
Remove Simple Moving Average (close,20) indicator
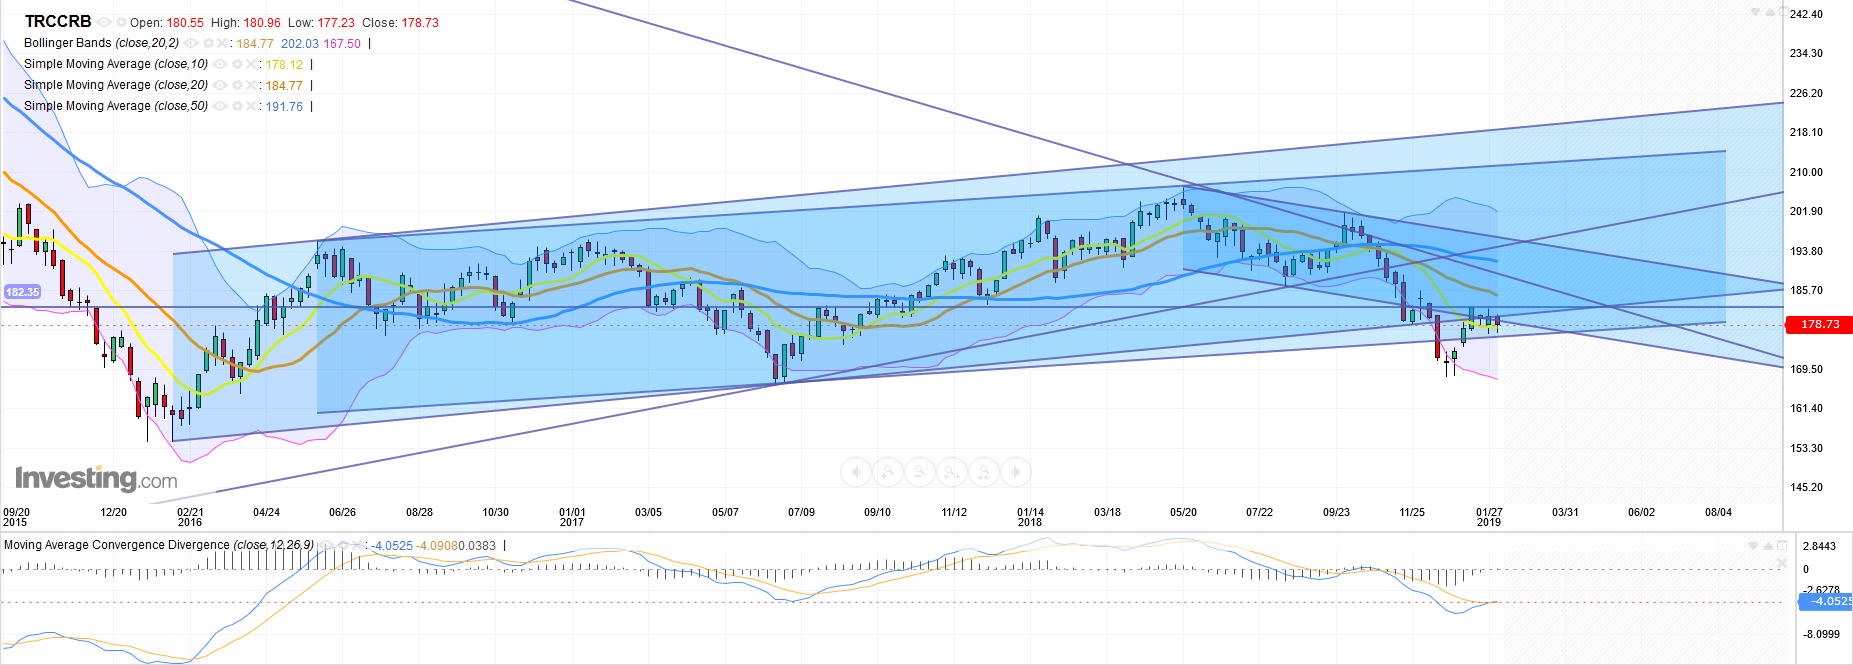click(251, 85)
